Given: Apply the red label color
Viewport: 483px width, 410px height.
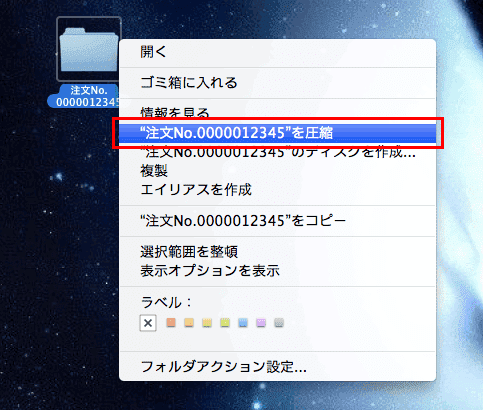Looking at the screenshot, I should click(171, 322).
